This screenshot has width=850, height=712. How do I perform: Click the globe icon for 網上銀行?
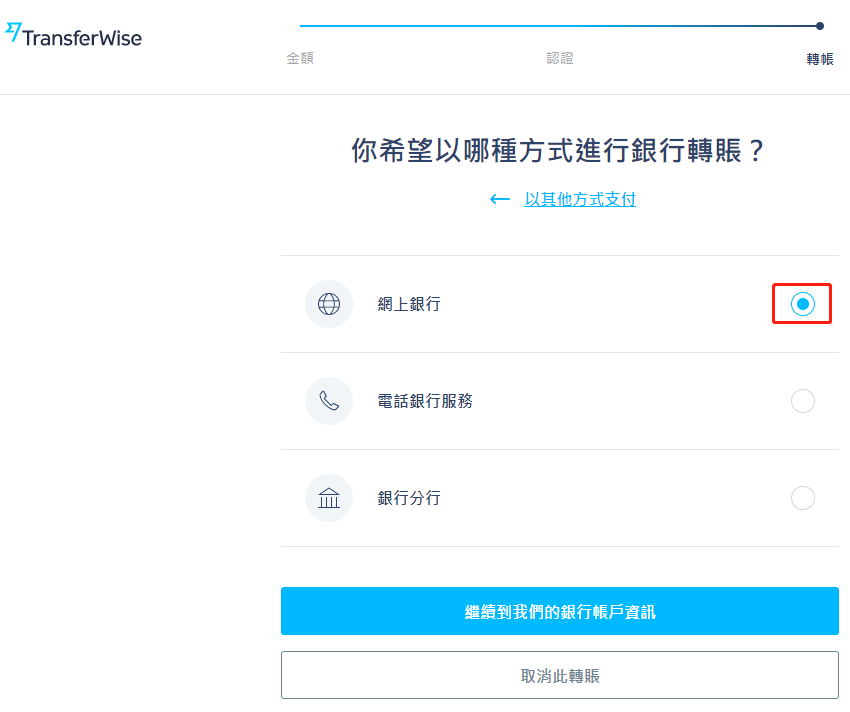pos(329,304)
